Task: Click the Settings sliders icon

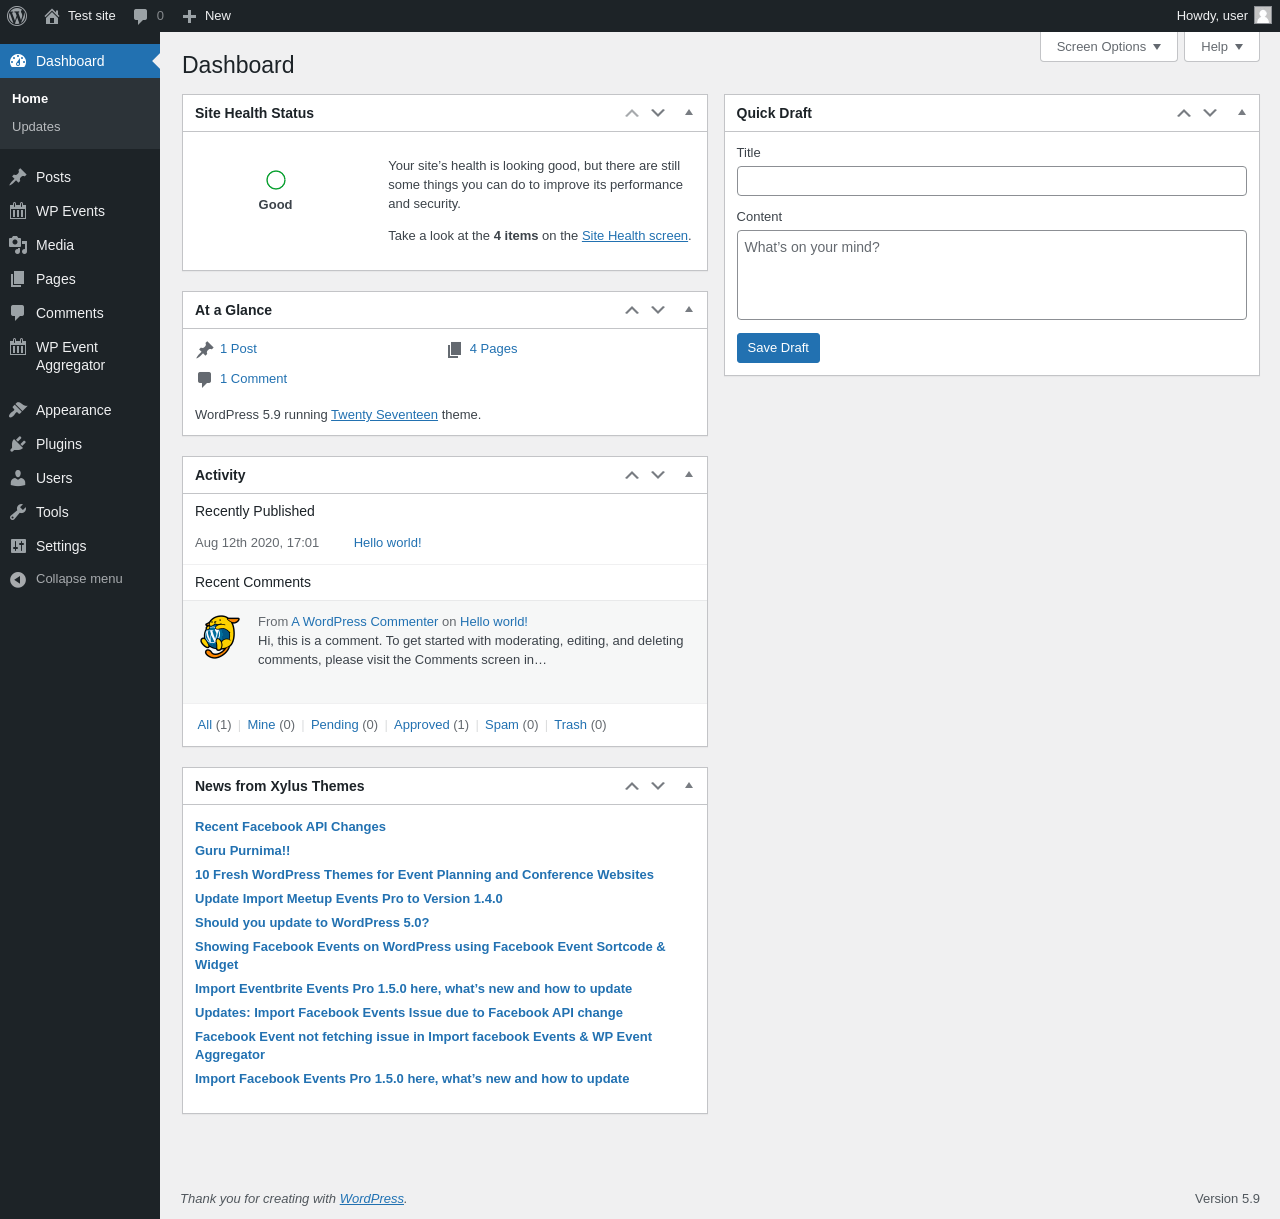Action: pyautogui.click(x=18, y=546)
